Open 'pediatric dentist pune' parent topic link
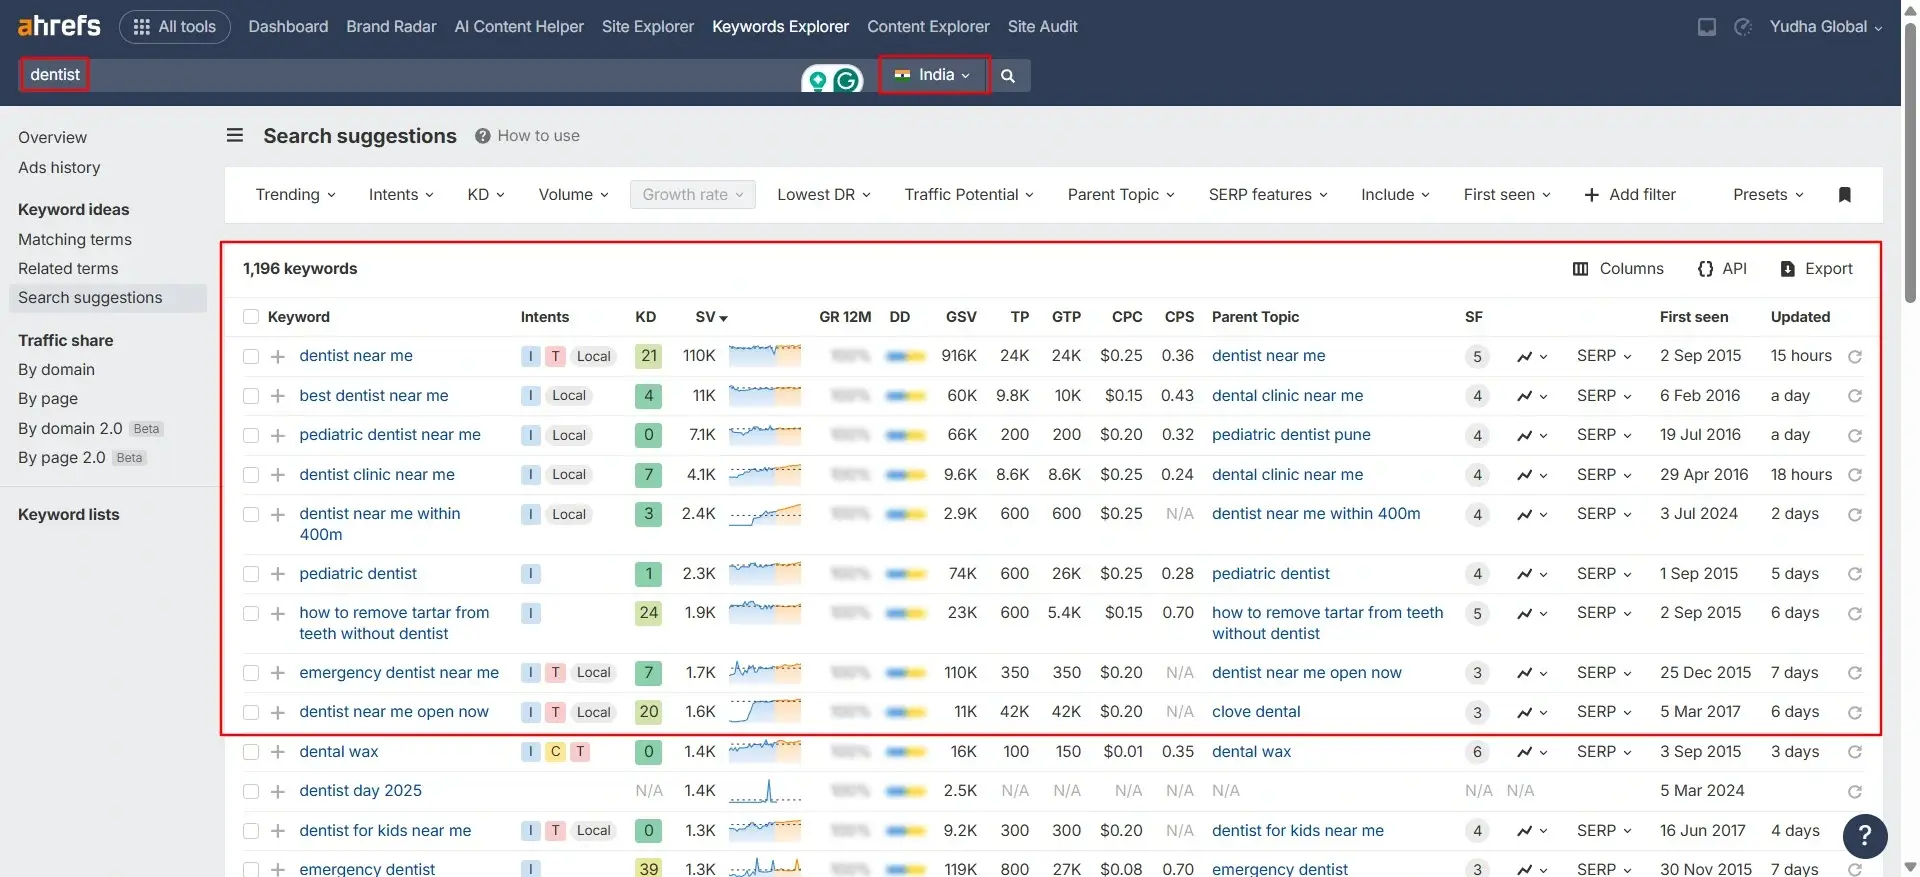This screenshot has width=1920, height=877. point(1291,435)
